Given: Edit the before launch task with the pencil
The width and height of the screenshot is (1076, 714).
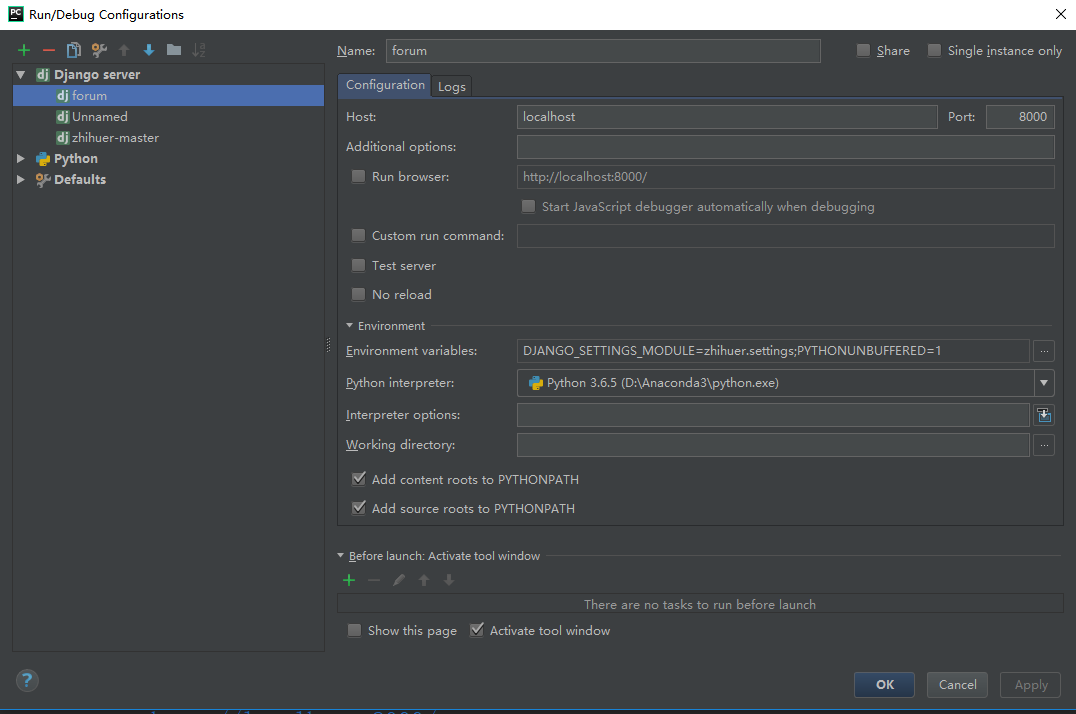Looking at the screenshot, I should [x=399, y=580].
